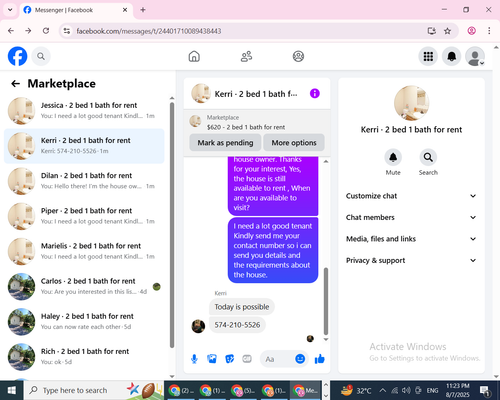Bookmark this page with the star icon
Screen dimensions: 500x400
coord(447,31)
